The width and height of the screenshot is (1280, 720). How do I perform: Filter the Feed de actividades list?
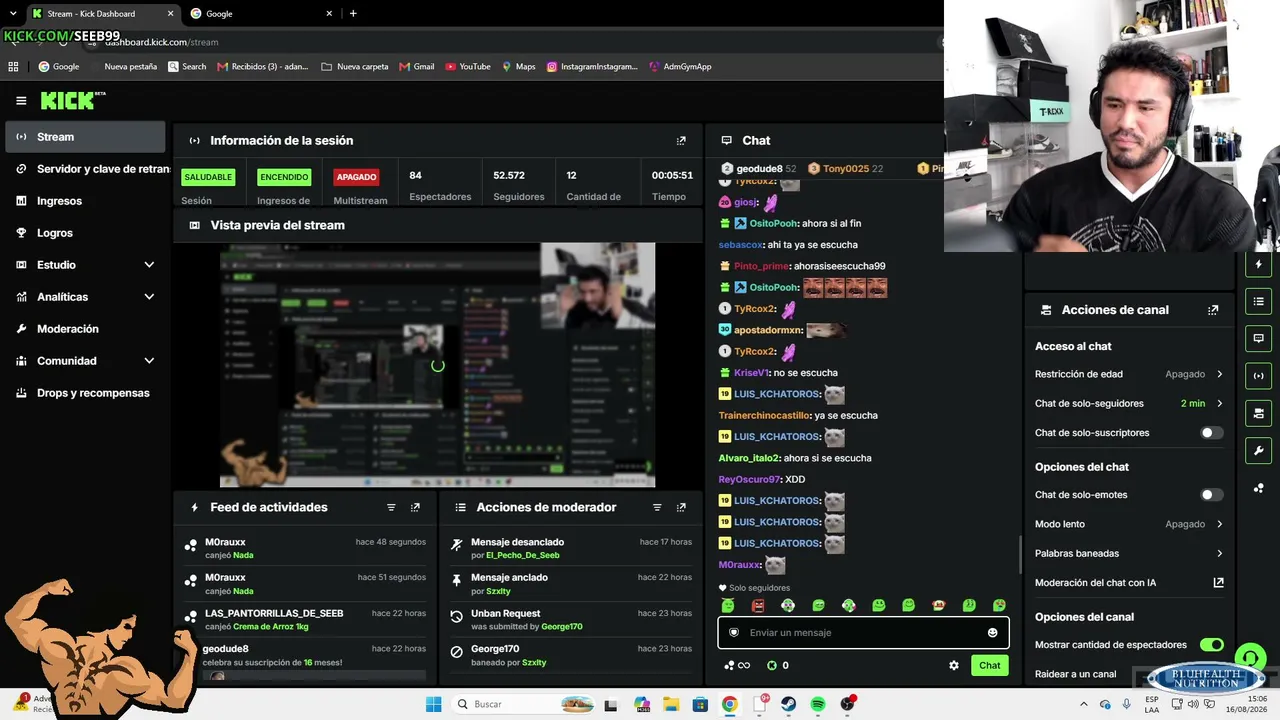click(x=391, y=508)
